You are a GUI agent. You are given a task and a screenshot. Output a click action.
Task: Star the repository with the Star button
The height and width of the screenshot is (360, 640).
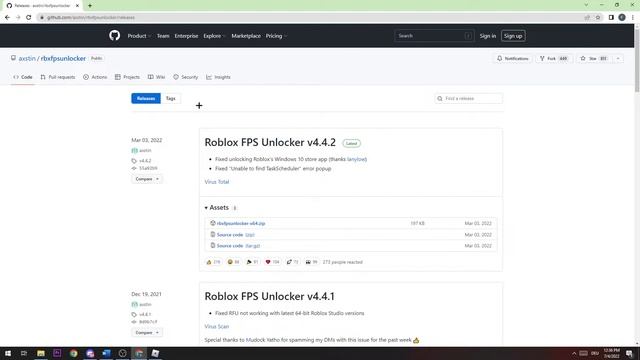tap(594, 59)
